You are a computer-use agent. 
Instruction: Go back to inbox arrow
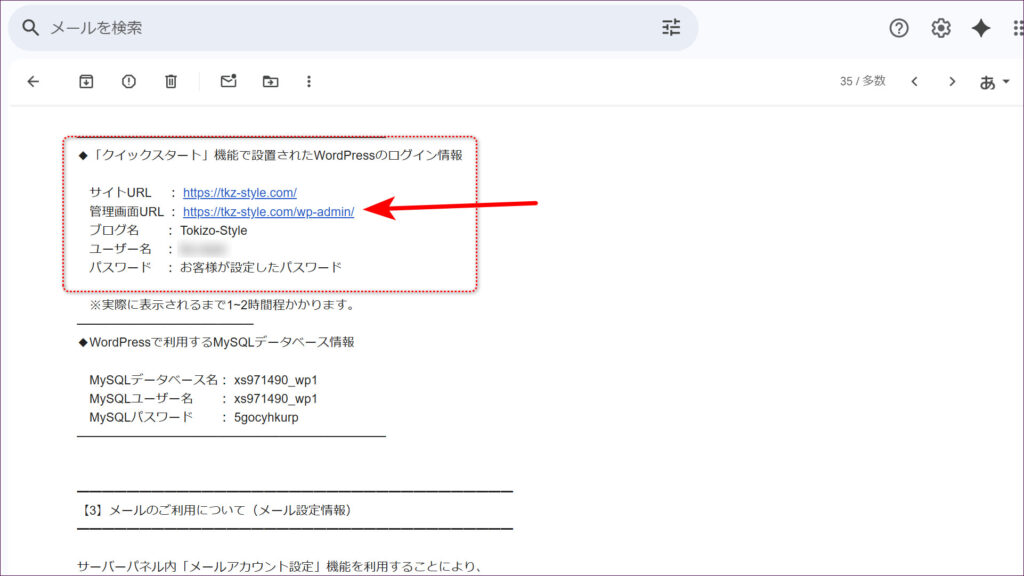[x=33, y=82]
